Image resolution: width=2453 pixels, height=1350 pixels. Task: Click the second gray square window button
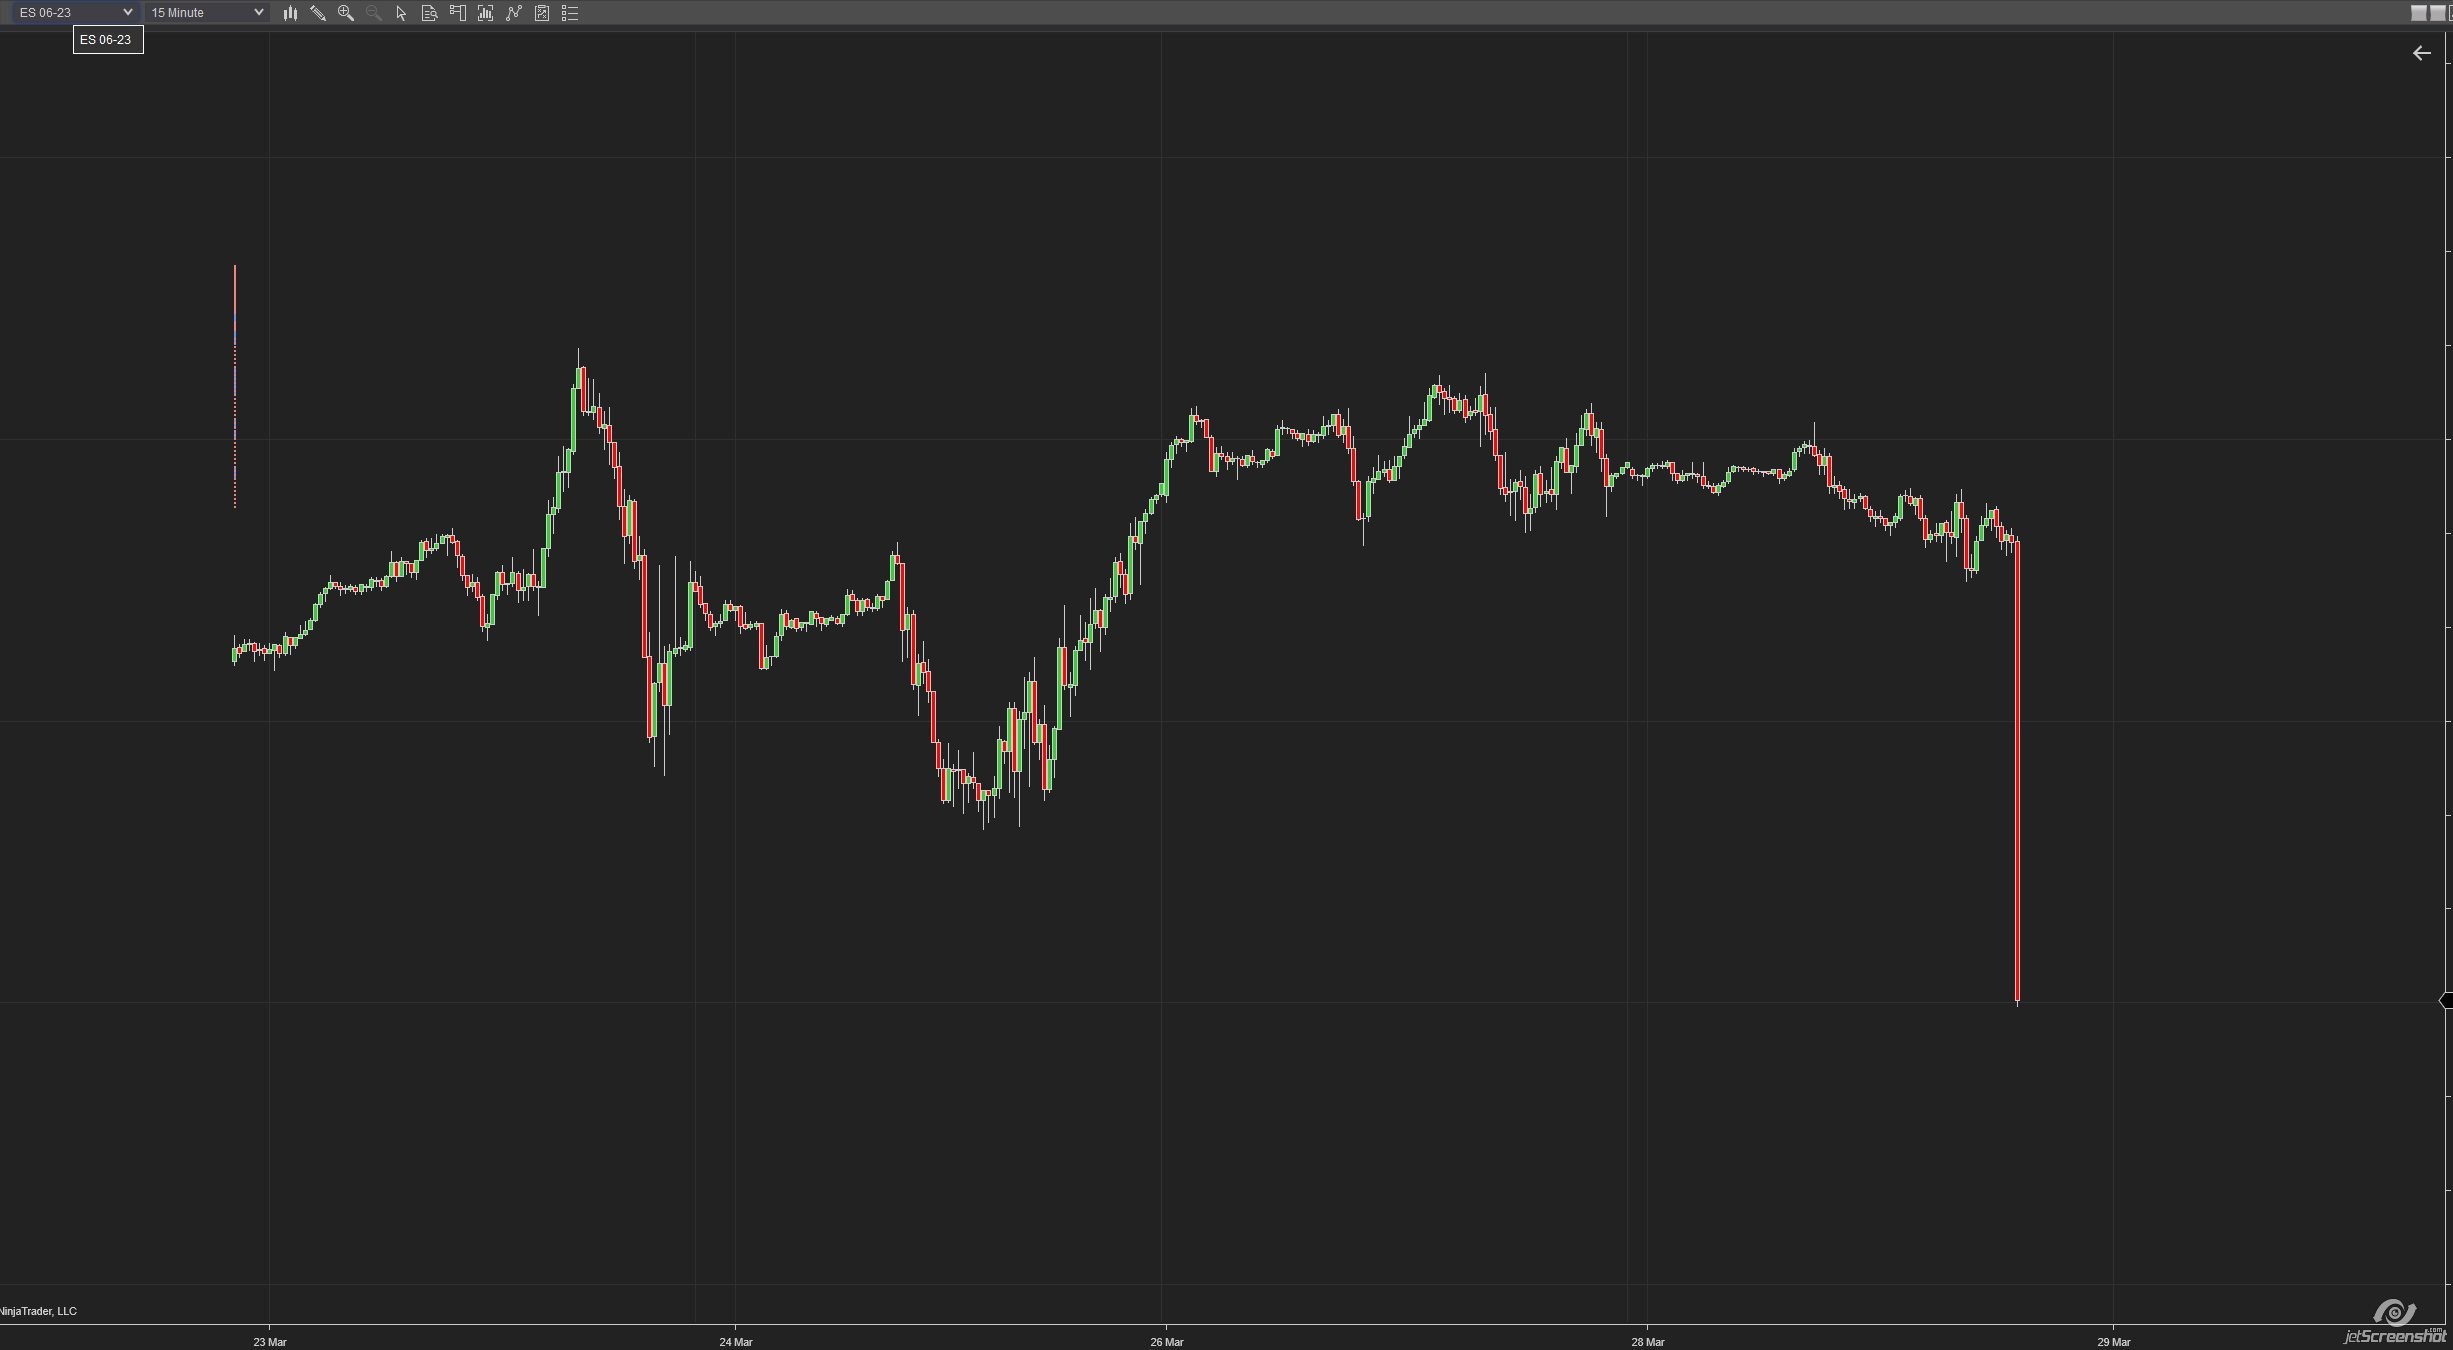tap(2437, 13)
